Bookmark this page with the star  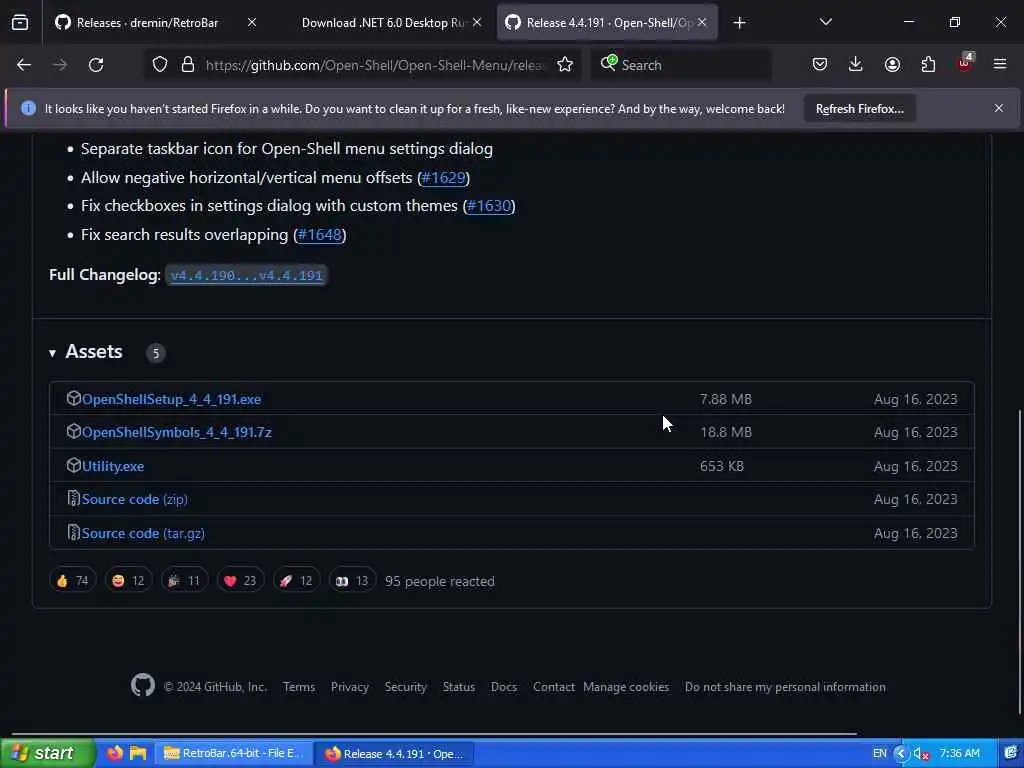pyautogui.click(x=565, y=65)
